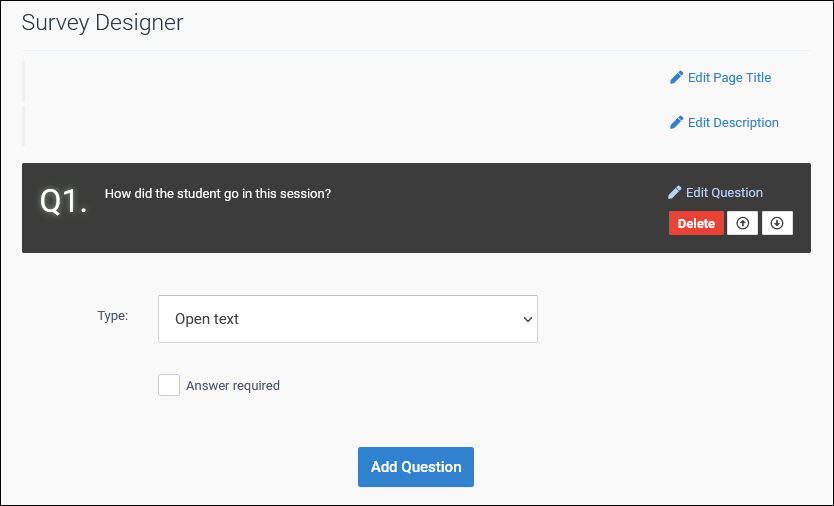Click the pencil icon beside Edit Description
The width and height of the screenshot is (834, 506).
pos(677,122)
